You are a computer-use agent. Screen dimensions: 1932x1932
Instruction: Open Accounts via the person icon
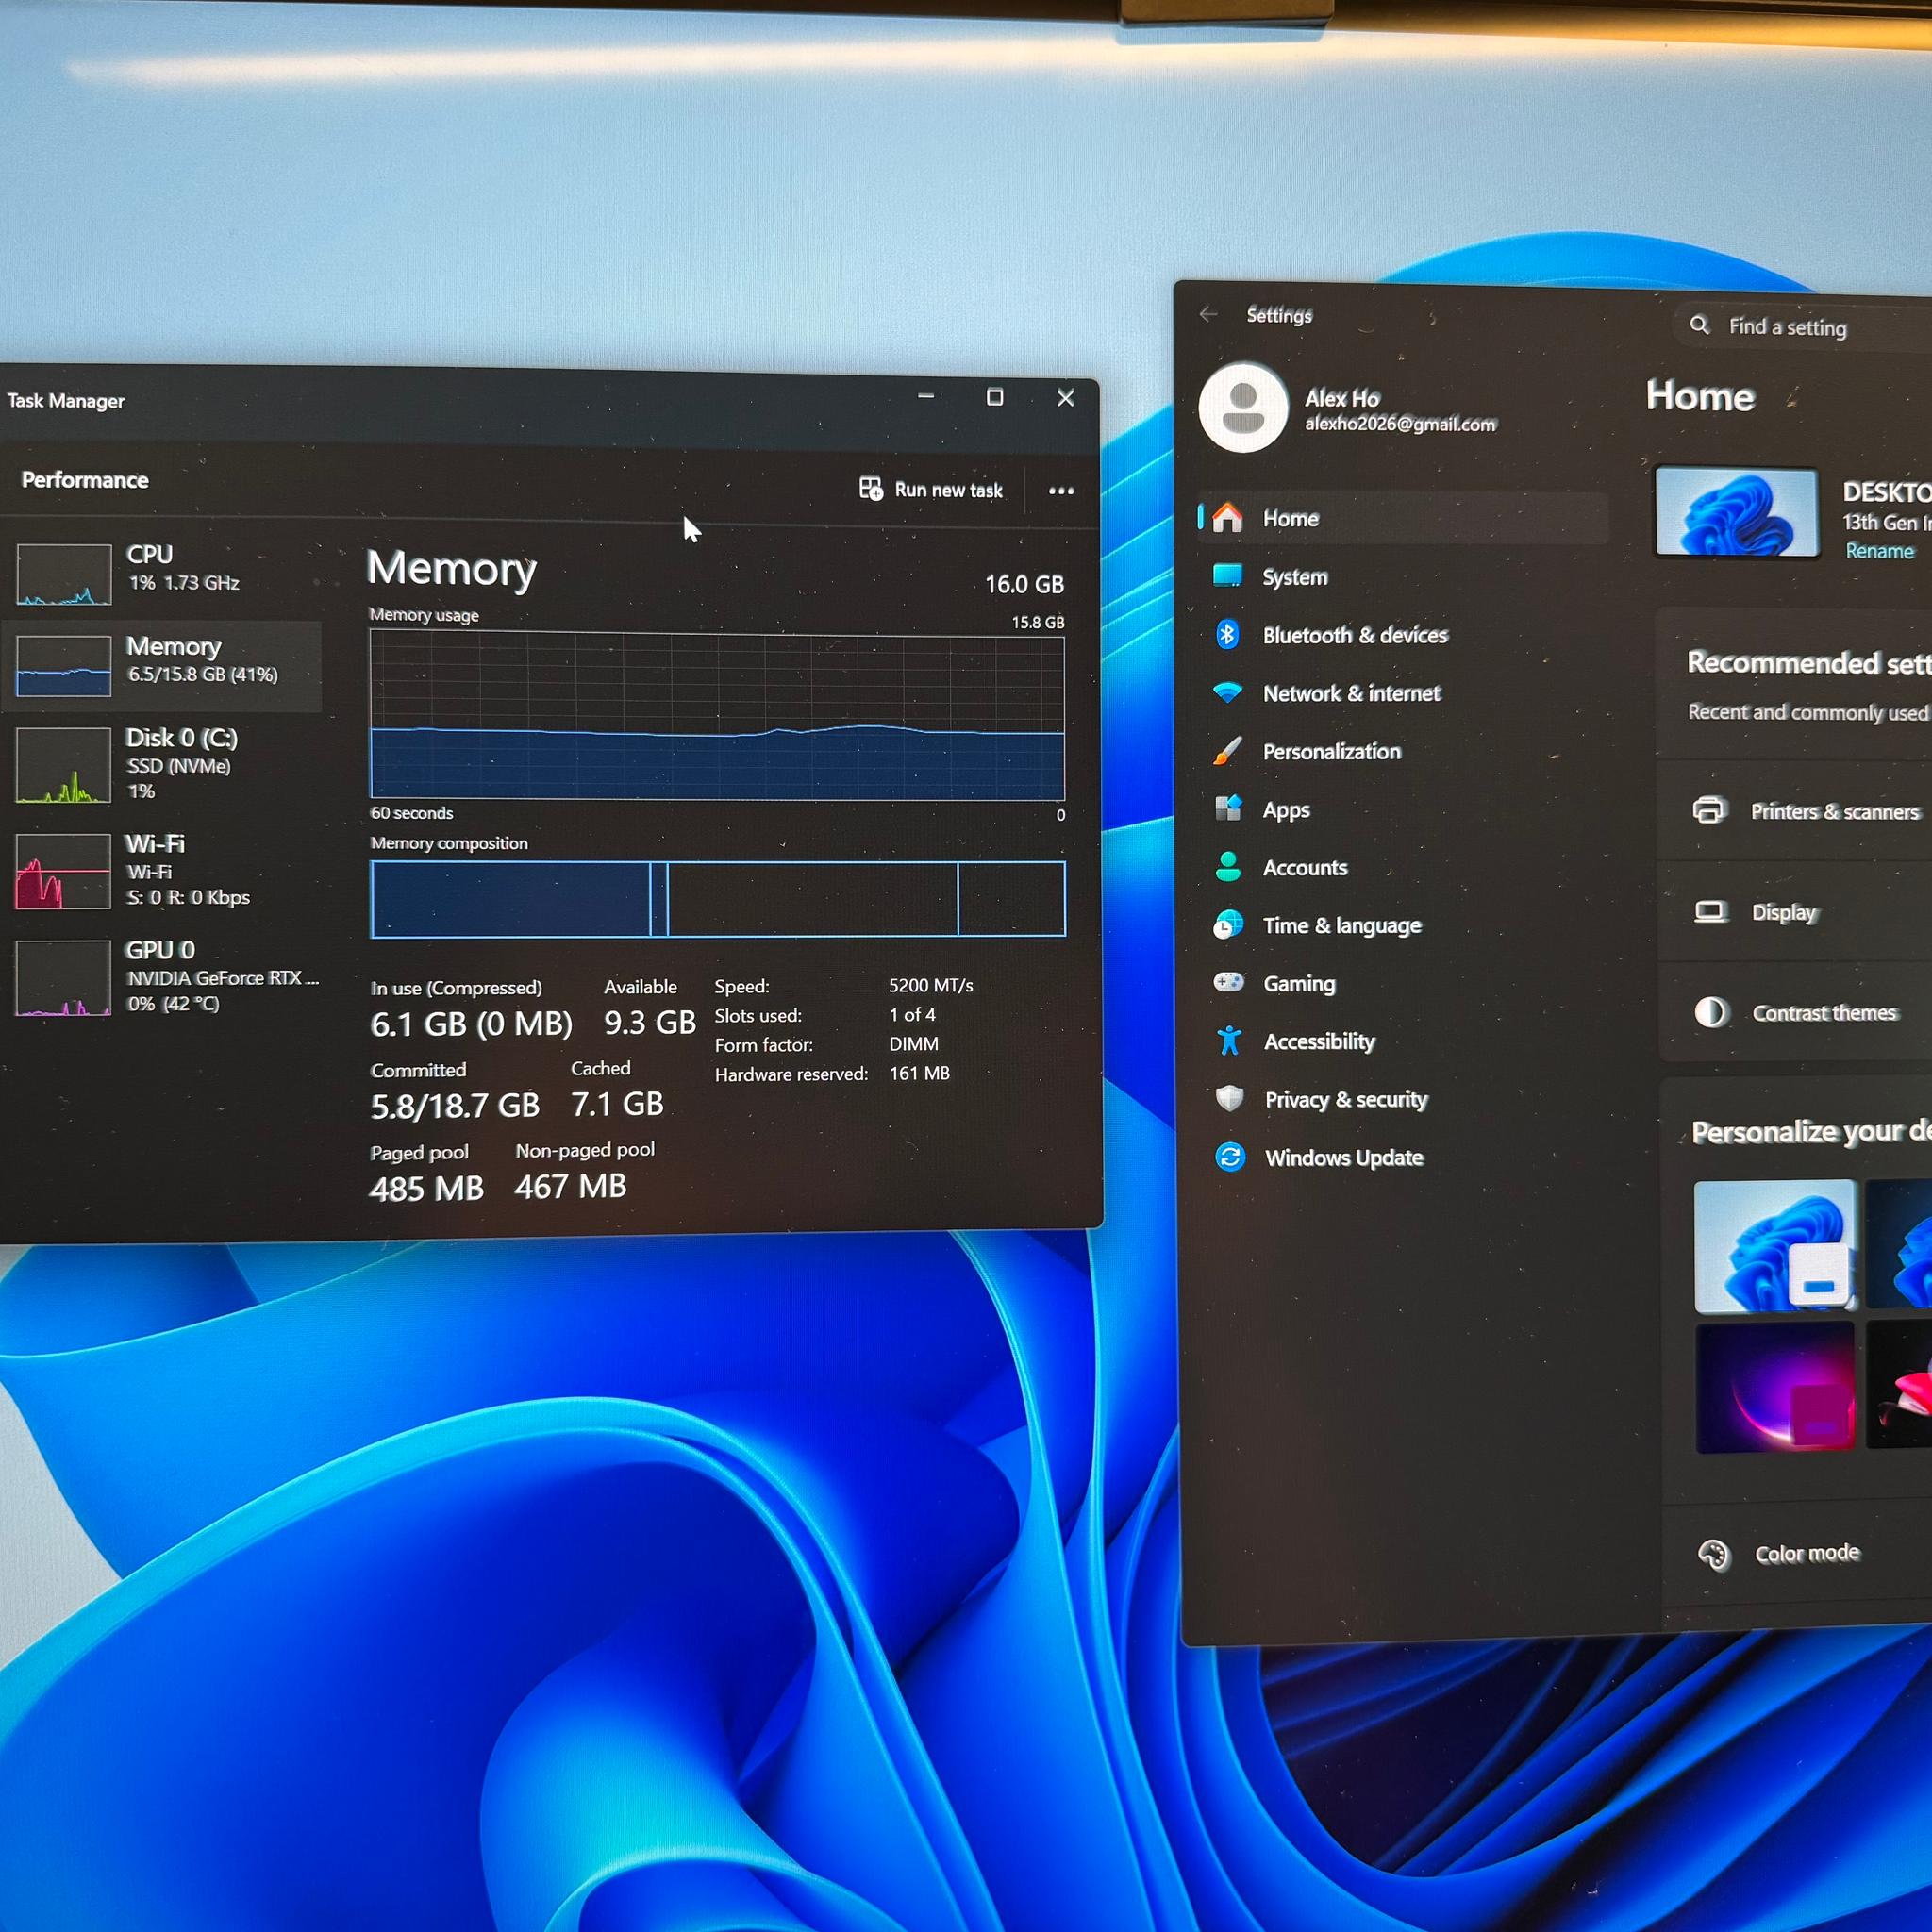[x=1228, y=866]
